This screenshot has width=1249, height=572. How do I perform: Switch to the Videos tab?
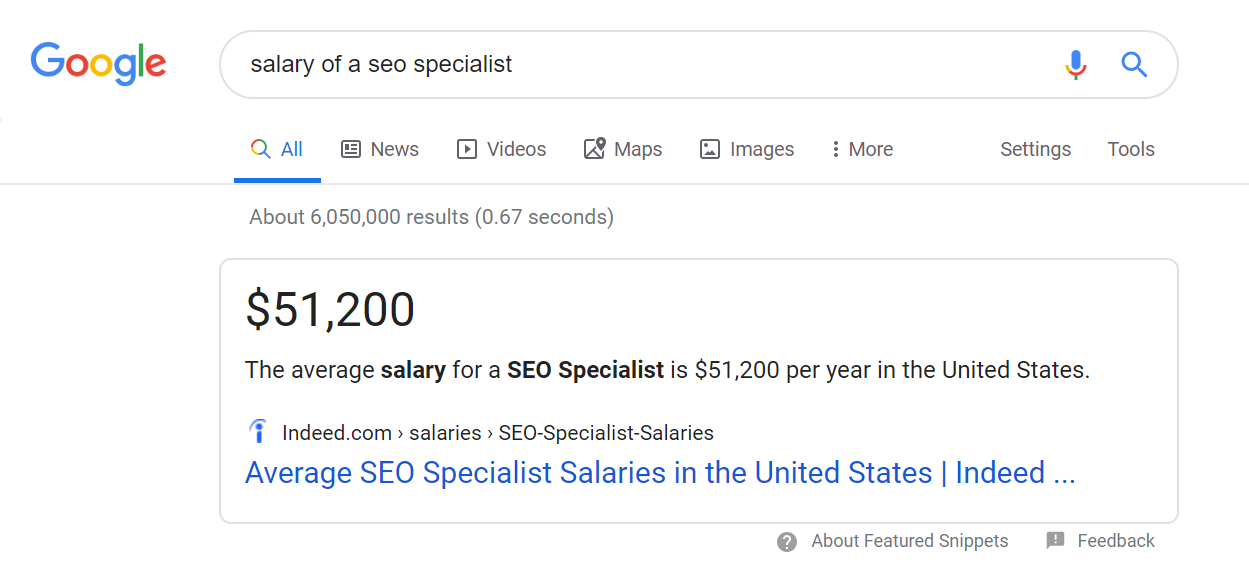pos(501,149)
